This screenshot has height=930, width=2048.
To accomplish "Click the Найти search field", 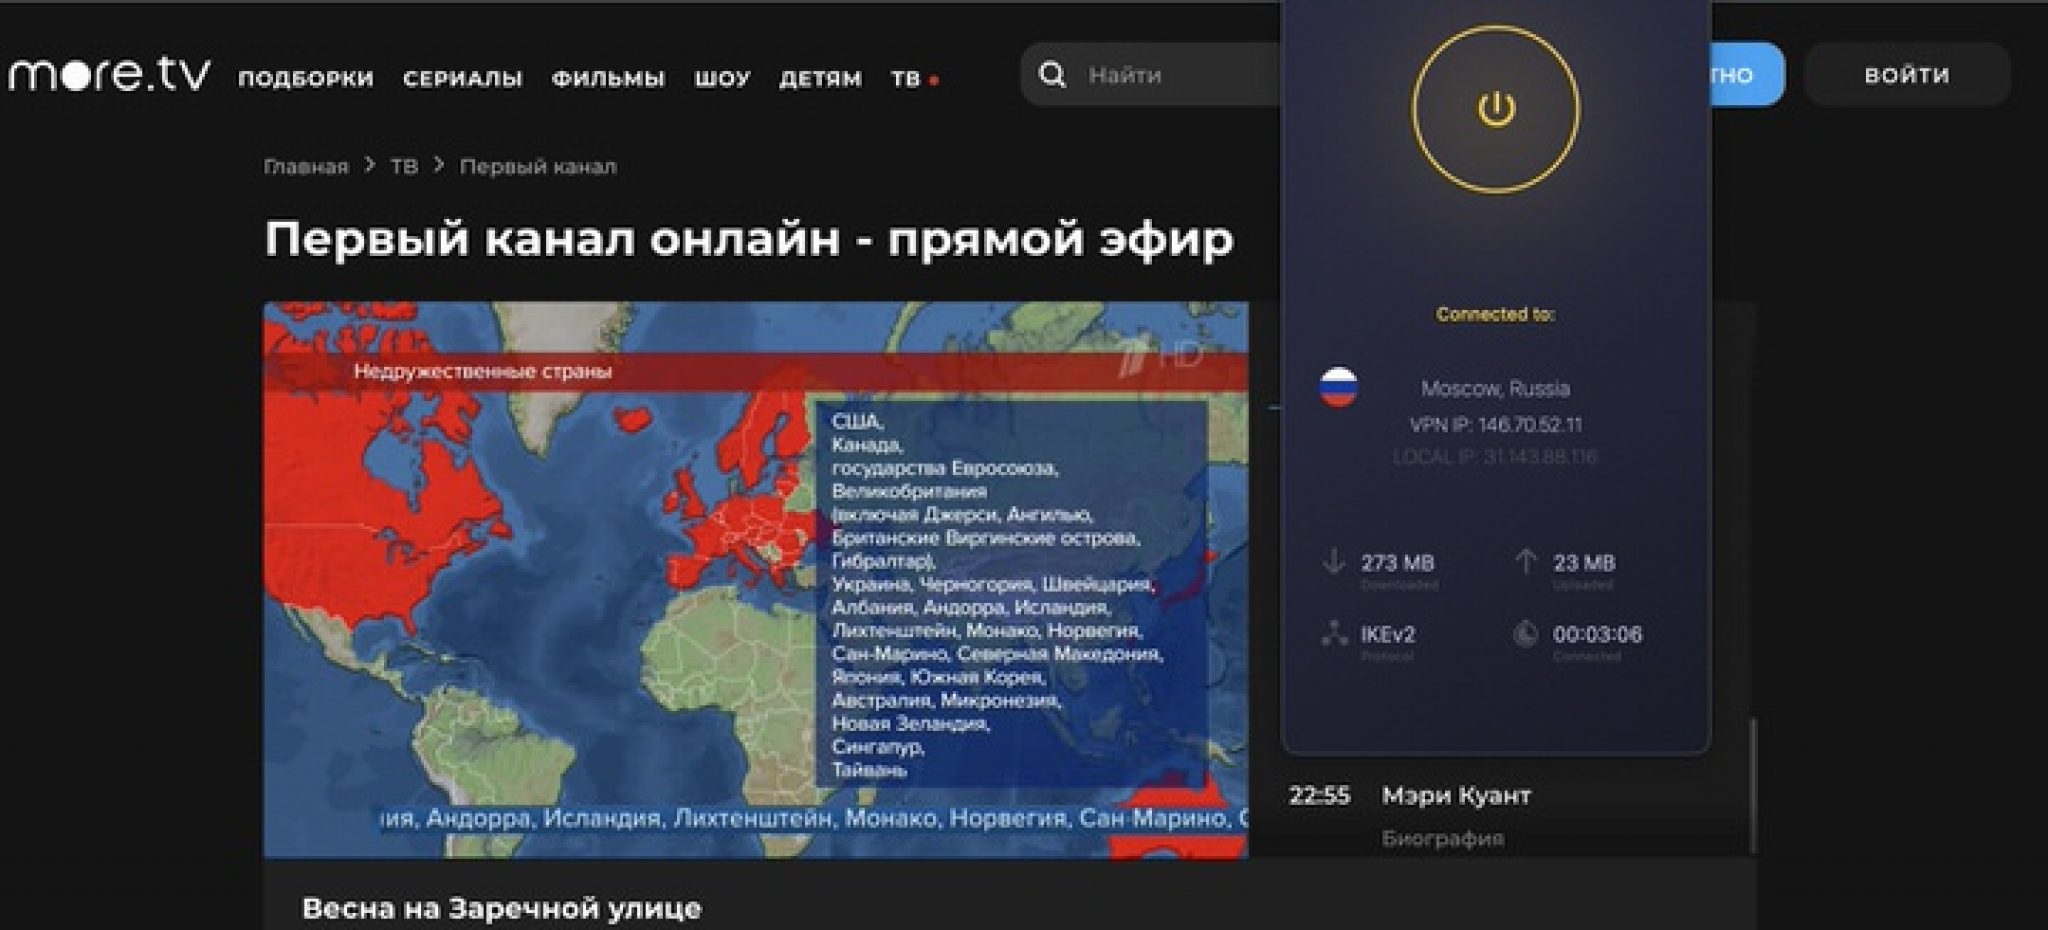I will tap(1152, 75).
